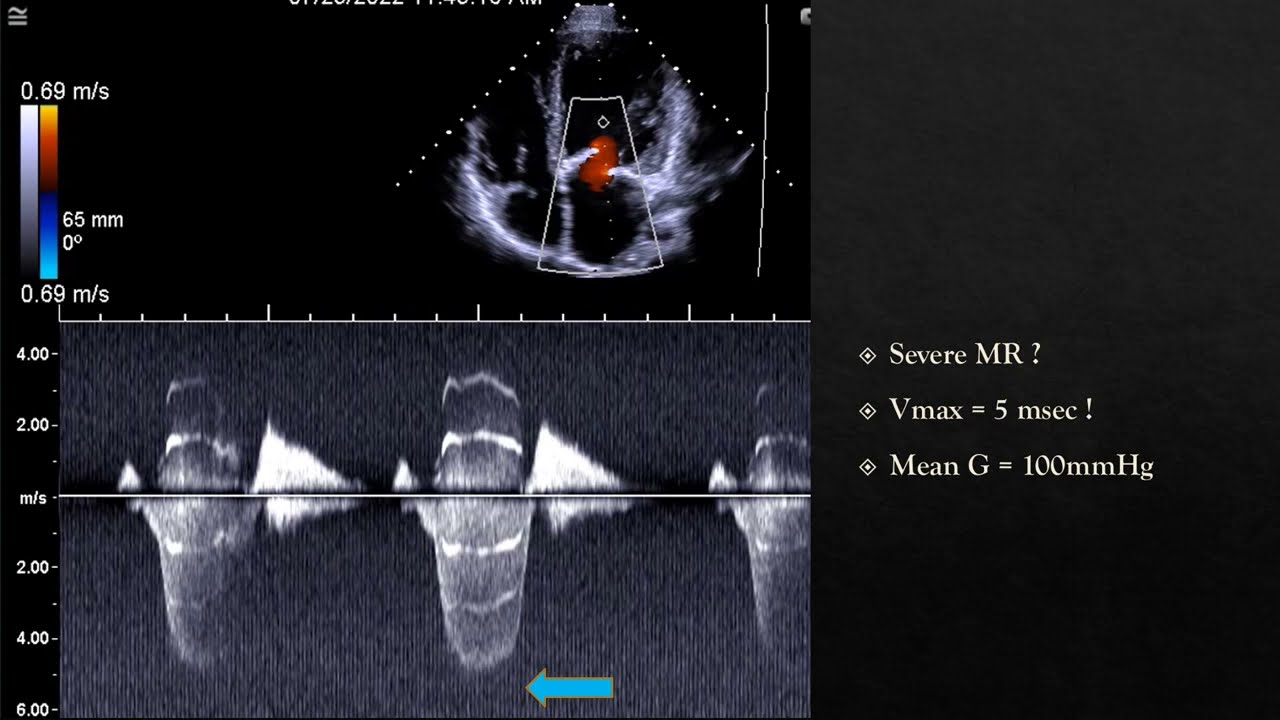The image size is (1280, 720).
Task: Click the lower 2.00 scale mark
Action: [x=32, y=567]
